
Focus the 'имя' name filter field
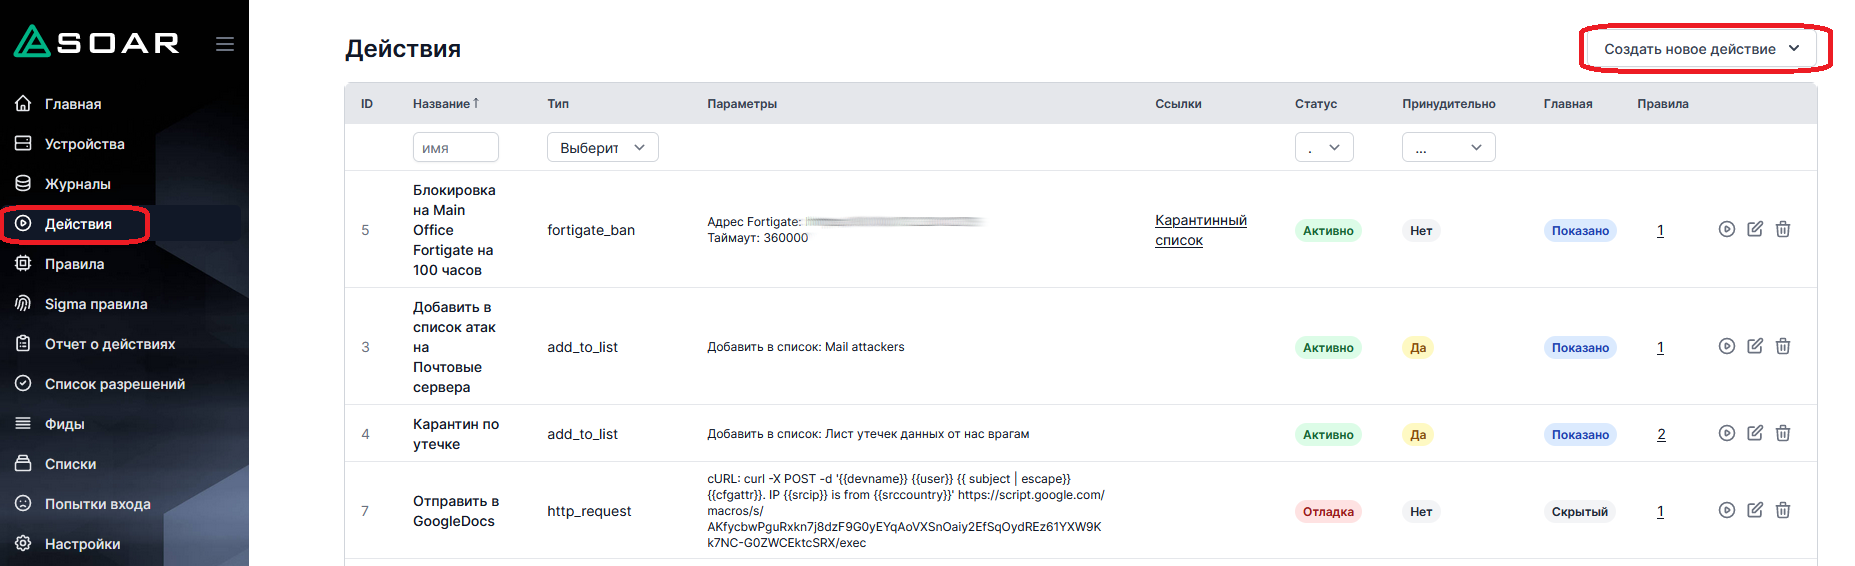point(455,147)
